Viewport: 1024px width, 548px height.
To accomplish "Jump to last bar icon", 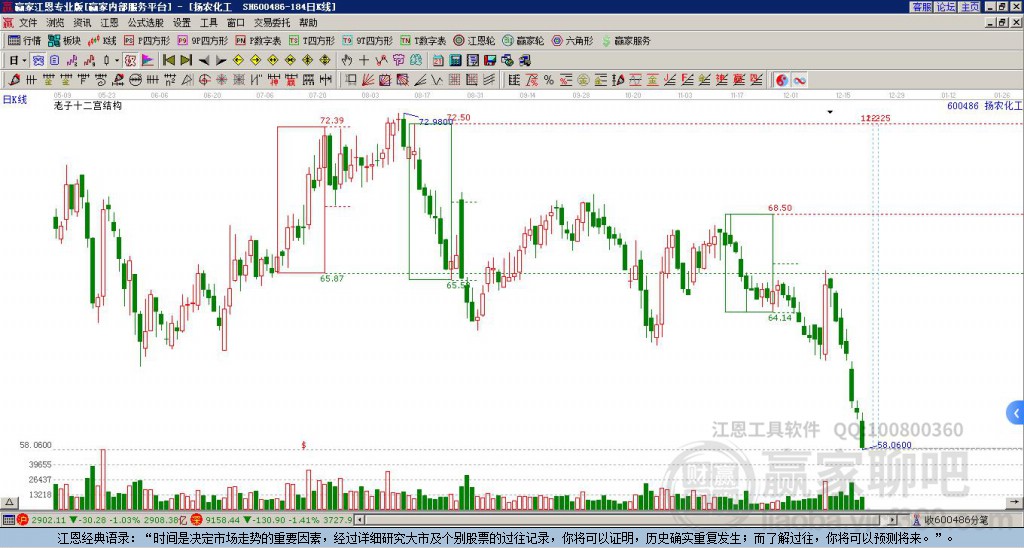I will point(186,60).
